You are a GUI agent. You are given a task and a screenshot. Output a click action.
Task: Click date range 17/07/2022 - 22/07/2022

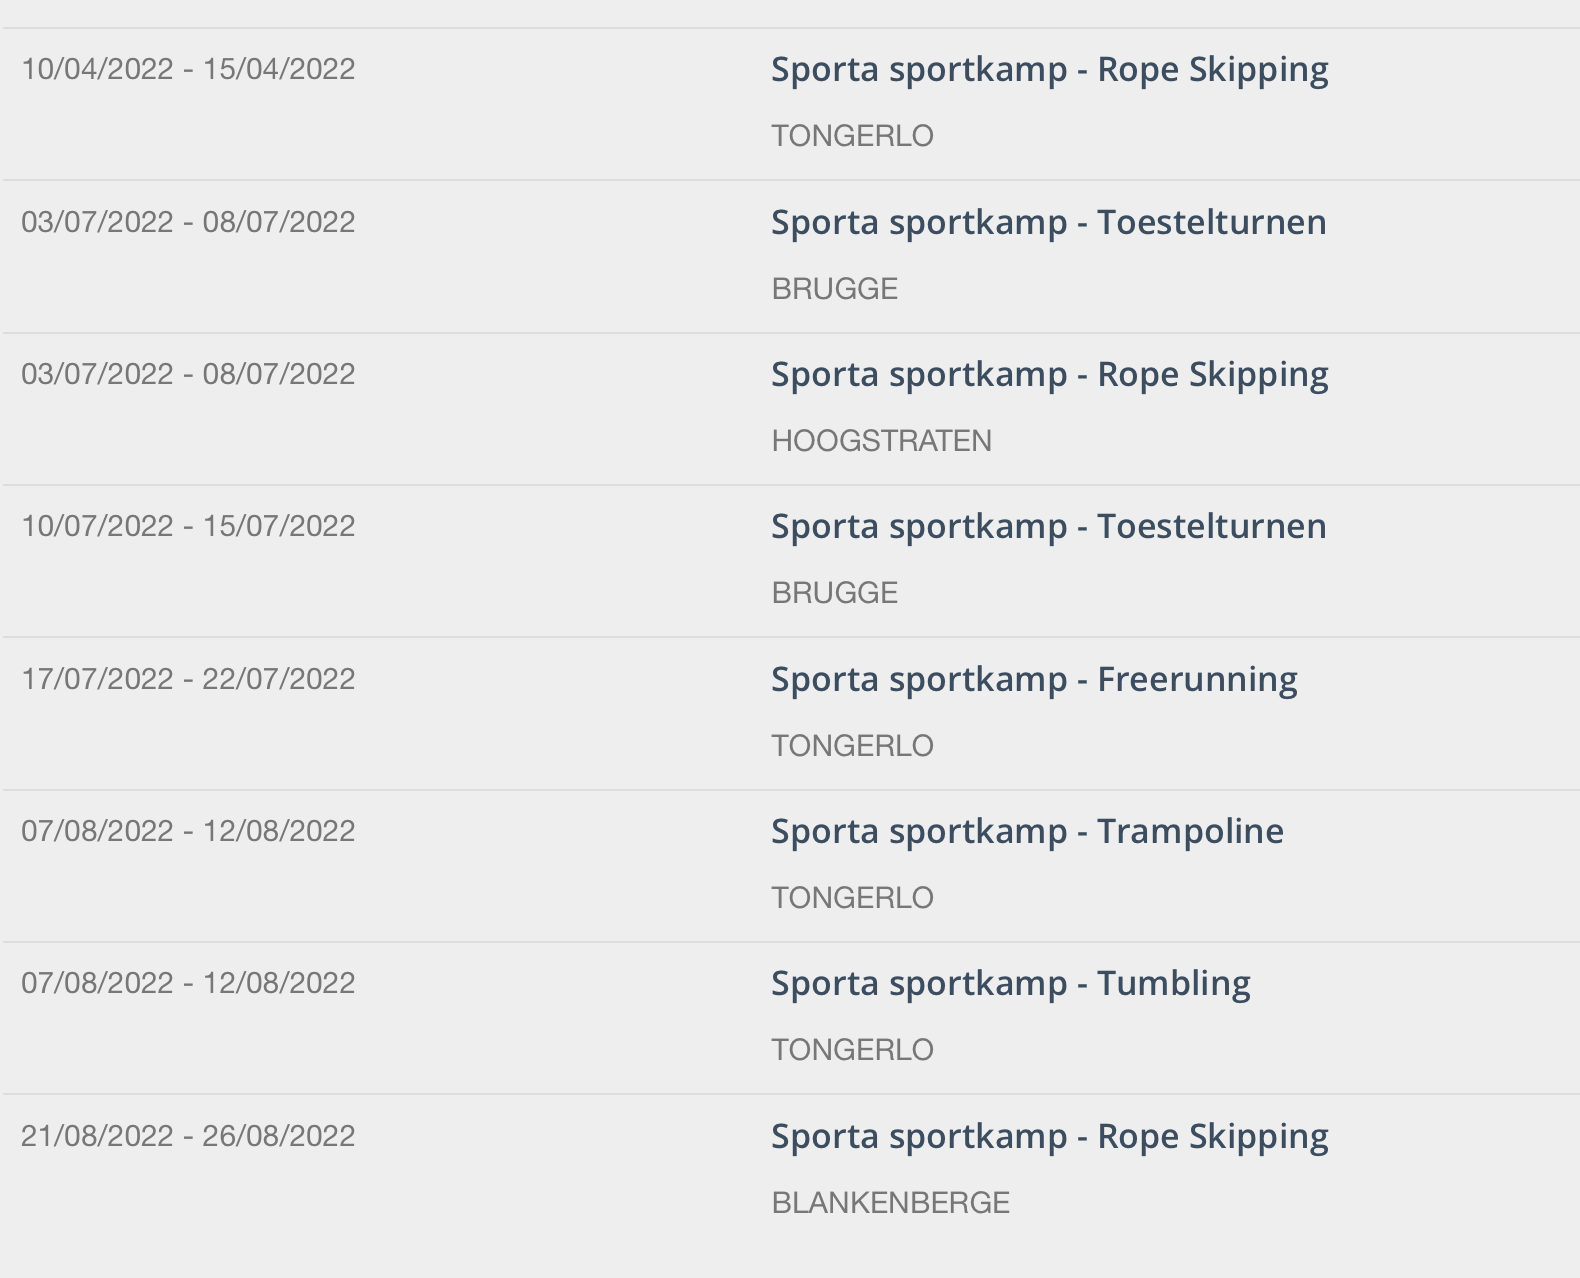click(x=188, y=679)
